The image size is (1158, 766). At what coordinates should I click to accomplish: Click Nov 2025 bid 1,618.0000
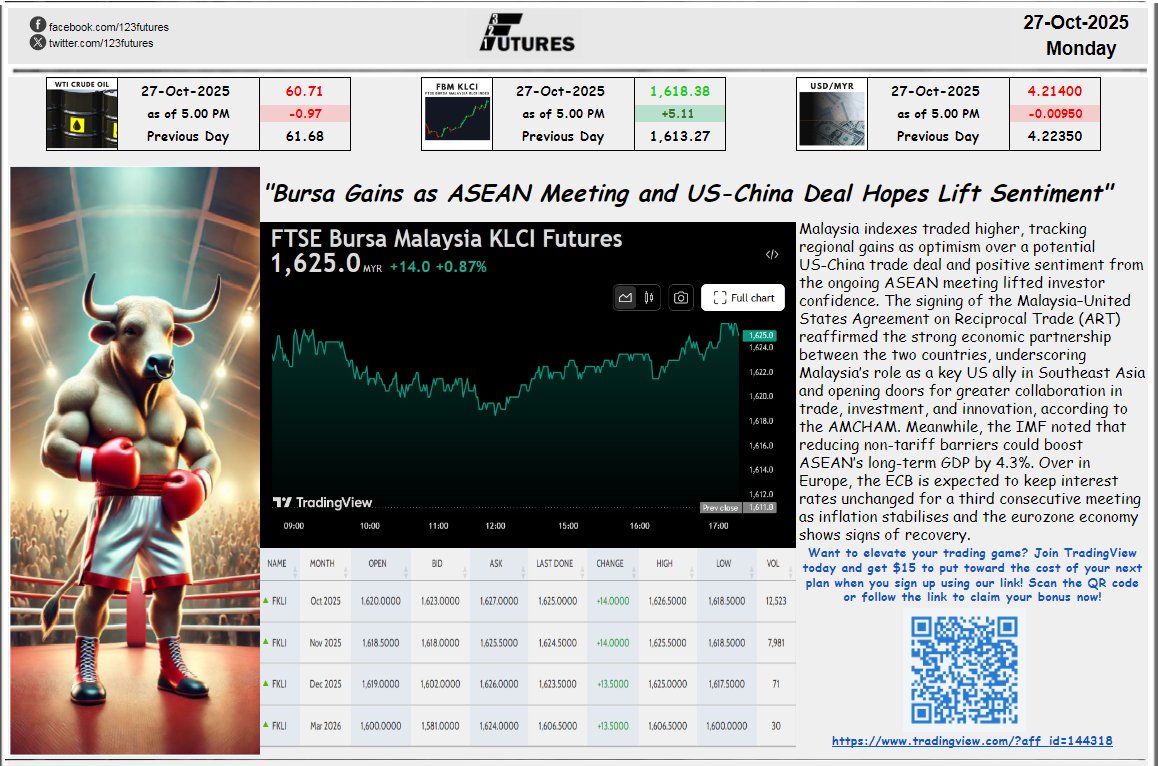(440, 643)
